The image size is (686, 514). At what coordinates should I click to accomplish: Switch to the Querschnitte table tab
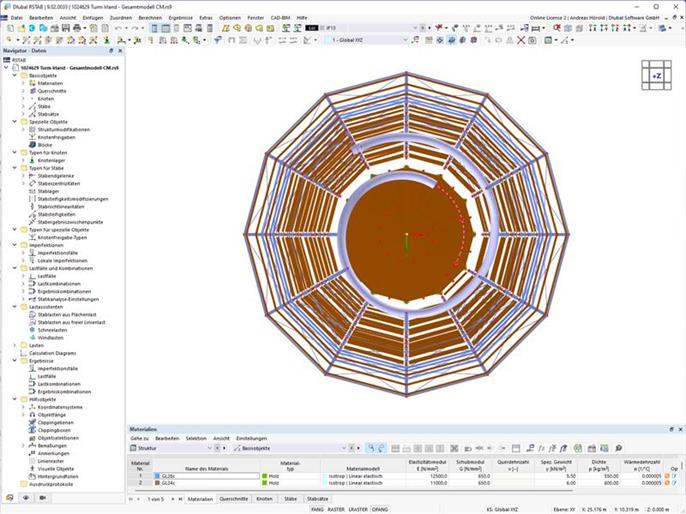(x=234, y=499)
